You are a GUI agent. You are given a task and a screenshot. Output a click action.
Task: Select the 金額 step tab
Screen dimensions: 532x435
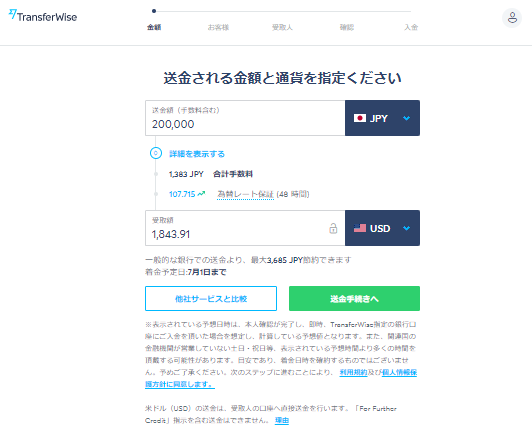(x=154, y=27)
